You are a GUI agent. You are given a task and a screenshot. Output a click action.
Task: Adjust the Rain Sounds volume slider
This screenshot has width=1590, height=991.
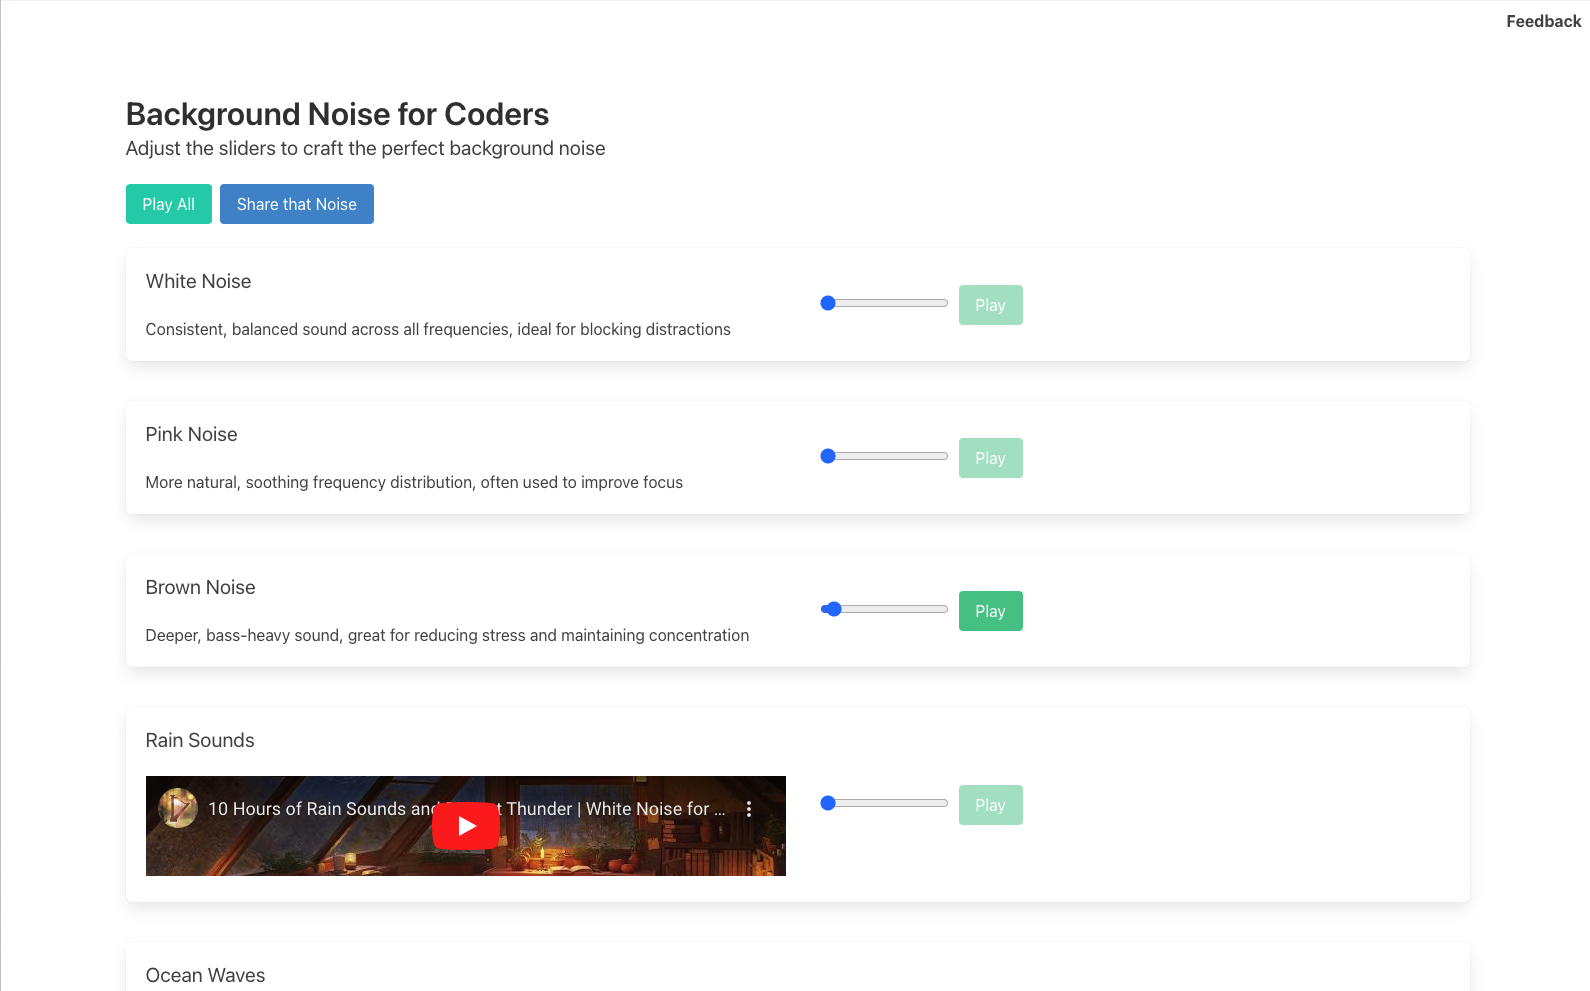coord(884,803)
